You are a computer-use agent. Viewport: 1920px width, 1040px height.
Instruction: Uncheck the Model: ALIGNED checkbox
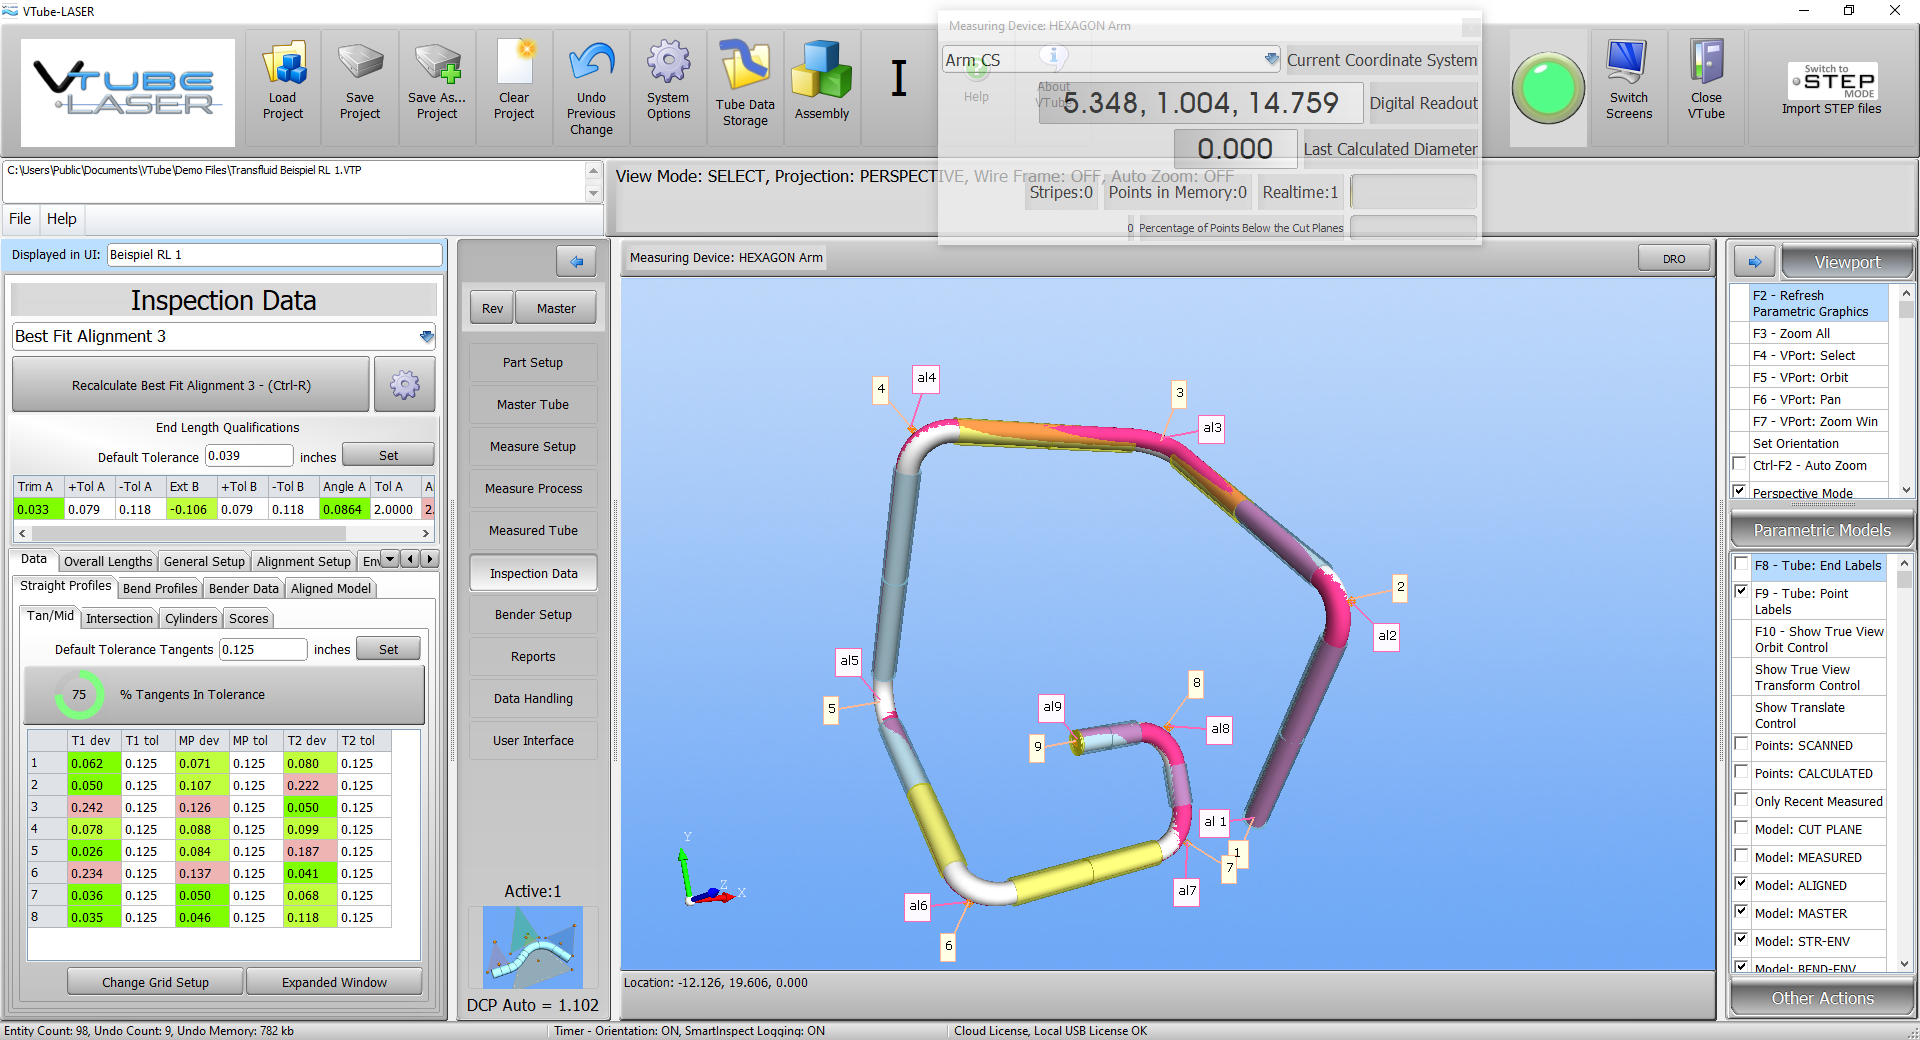coord(1741,884)
